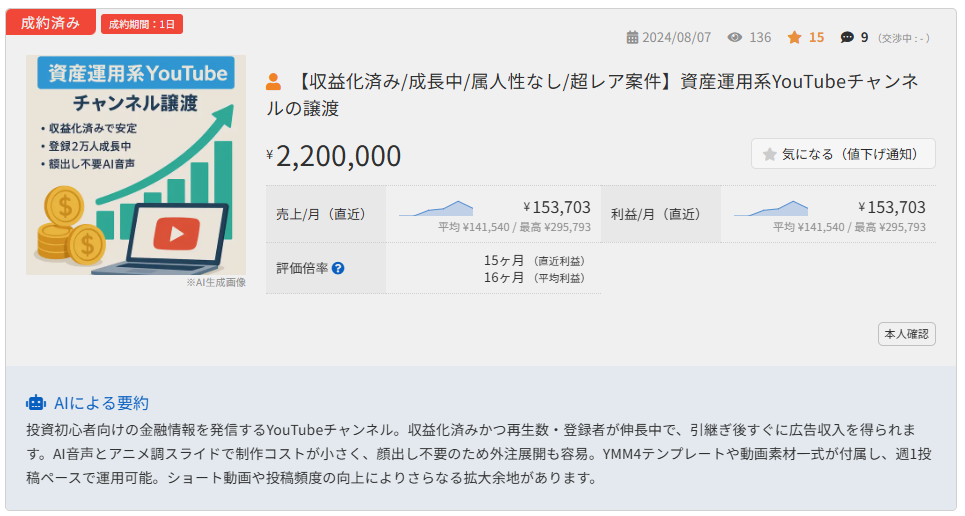This screenshot has height=516, width=965.
Task: Click the orange seller person icon
Action: [x=274, y=82]
